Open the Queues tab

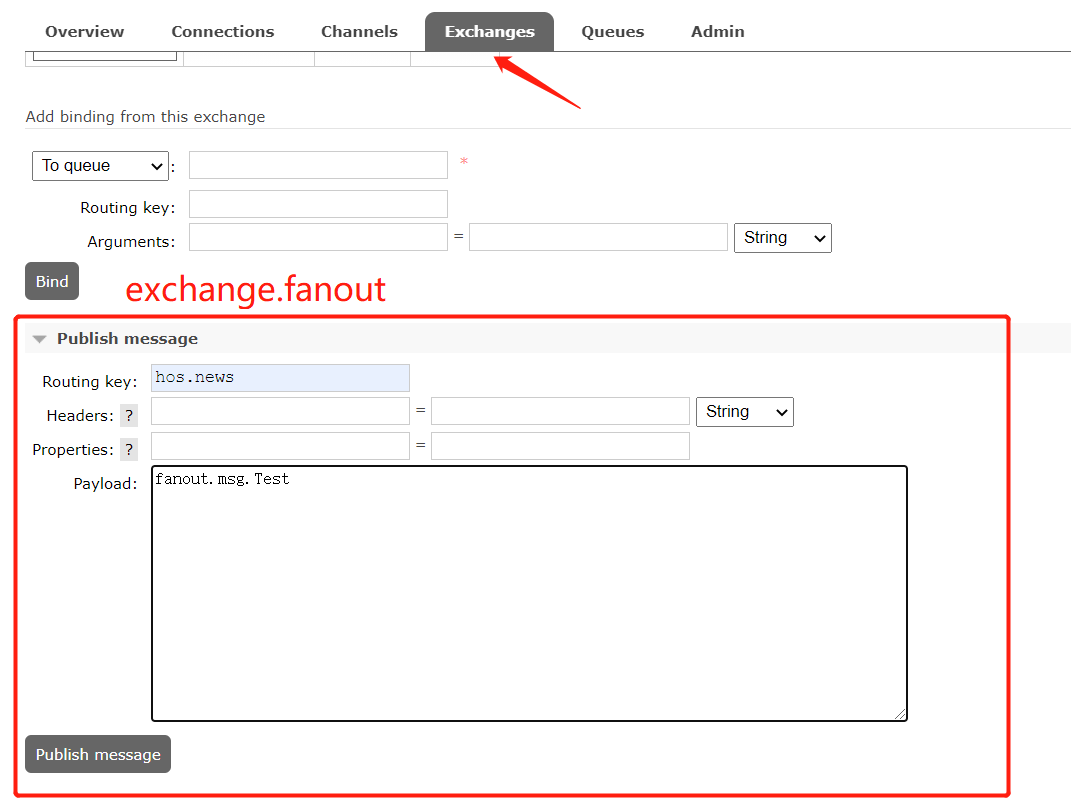[x=613, y=31]
